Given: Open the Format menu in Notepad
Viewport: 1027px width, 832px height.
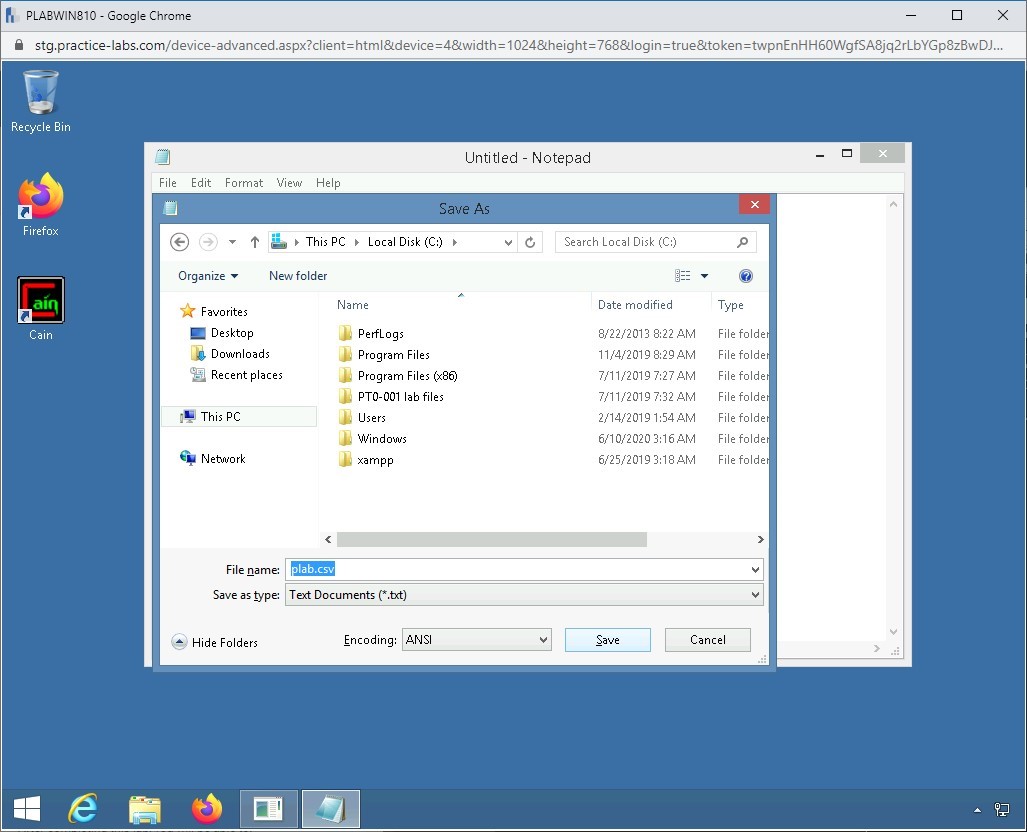Looking at the screenshot, I should (x=244, y=183).
